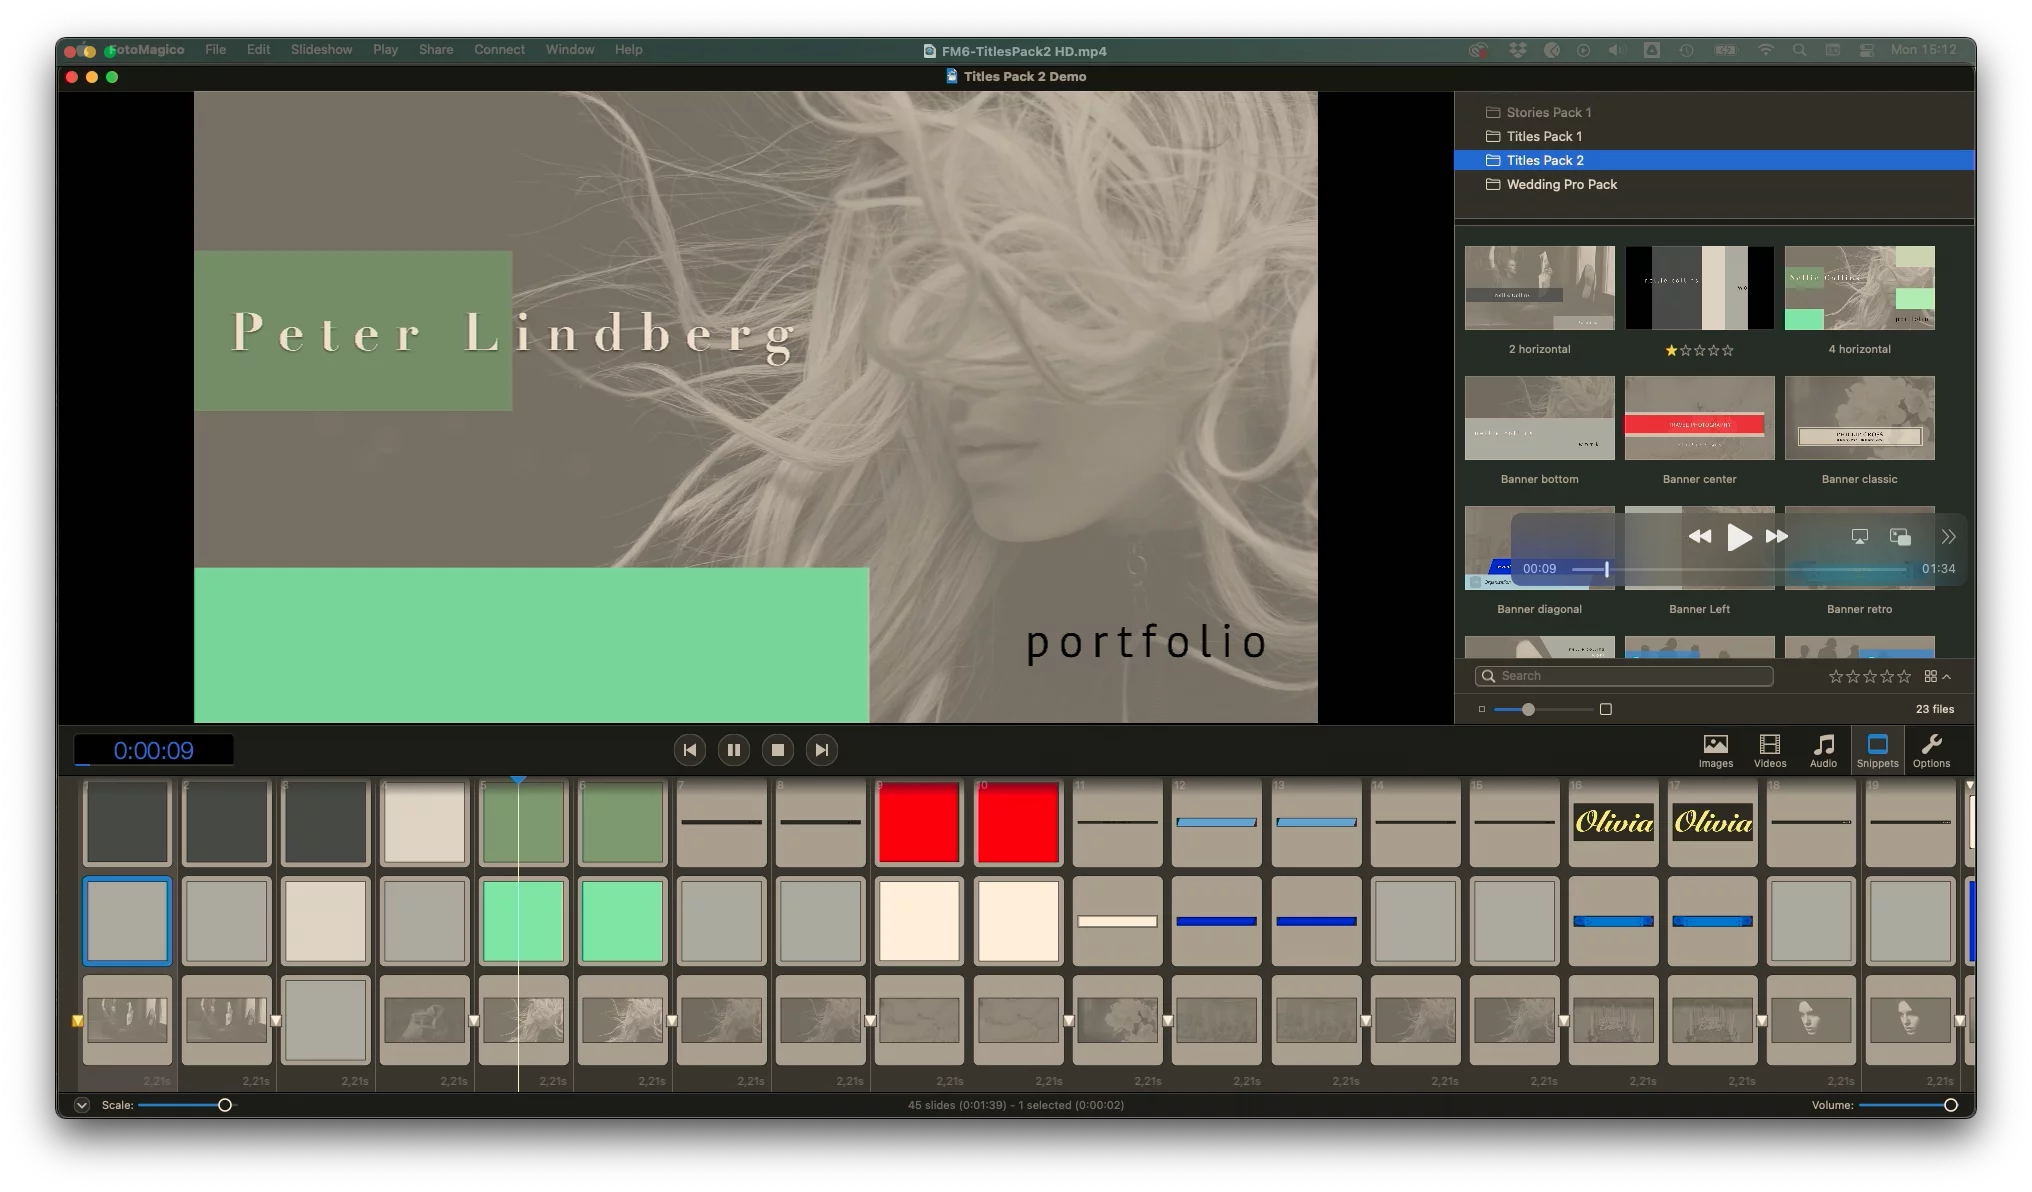Open the Control Center icon
This screenshot has height=1192, width=2032.
[x=1866, y=50]
